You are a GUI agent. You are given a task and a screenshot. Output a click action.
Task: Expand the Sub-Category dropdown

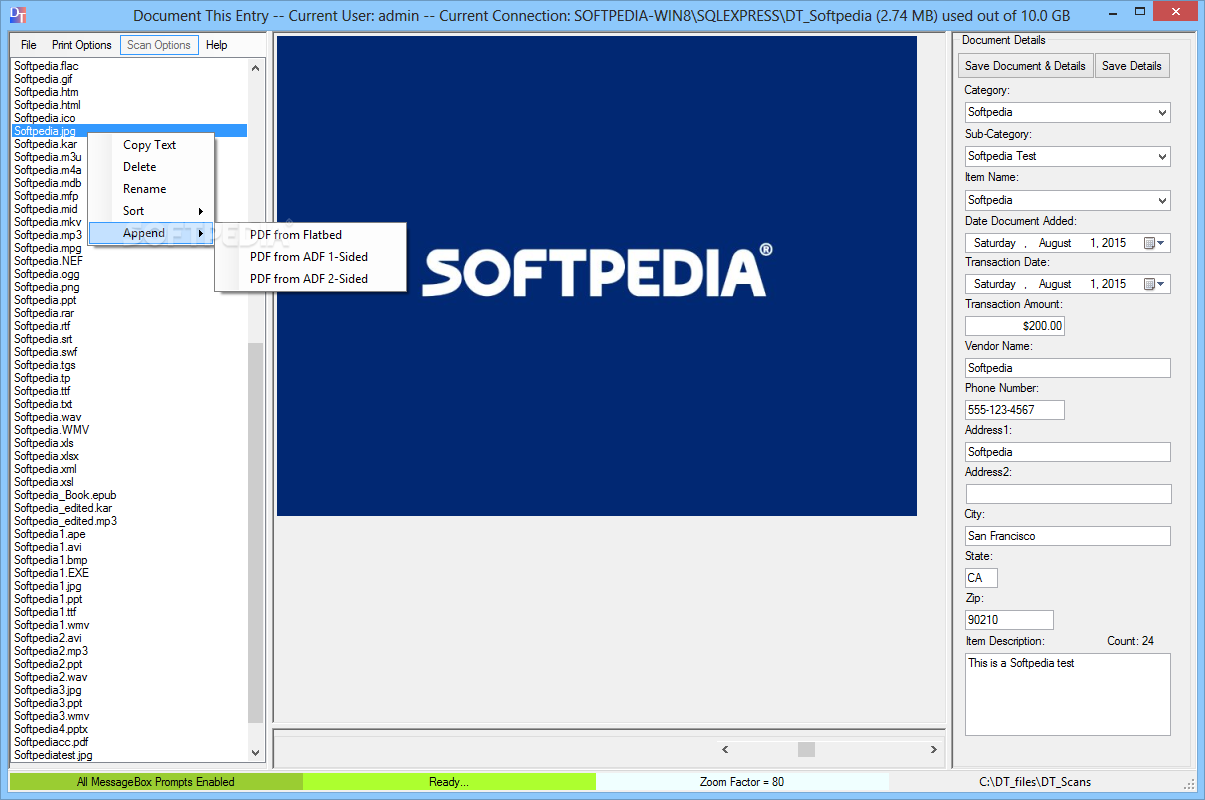[1162, 156]
